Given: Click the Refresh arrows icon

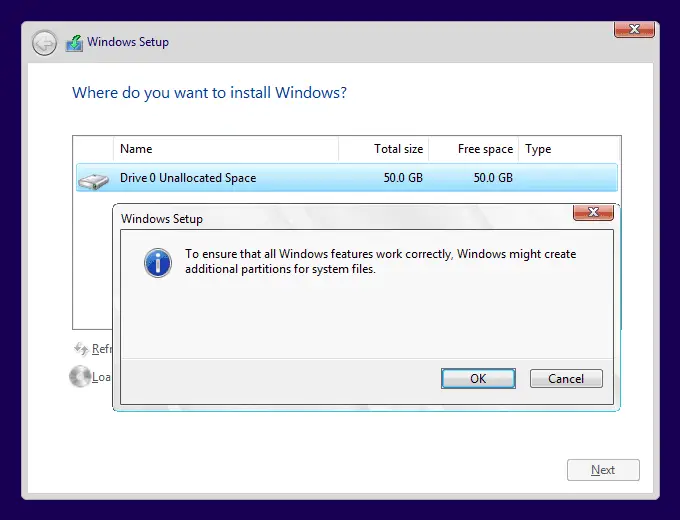Looking at the screenshot, I should (x=81, y=348).
